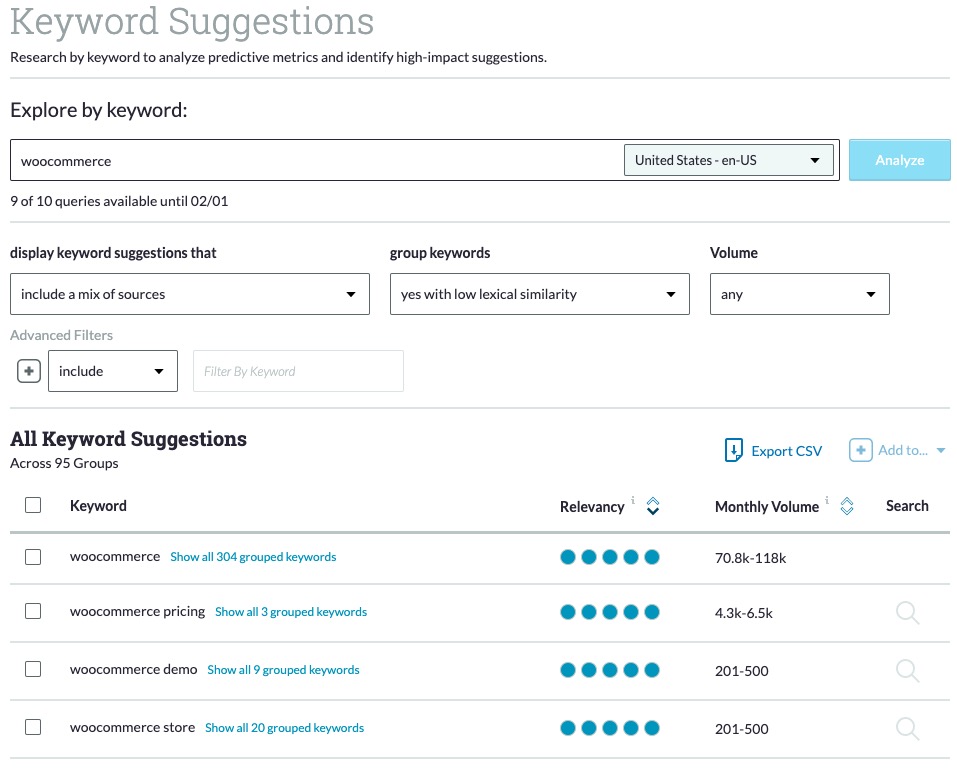
Task: Click search magnifier for woocommerce store
Action: 907,728
